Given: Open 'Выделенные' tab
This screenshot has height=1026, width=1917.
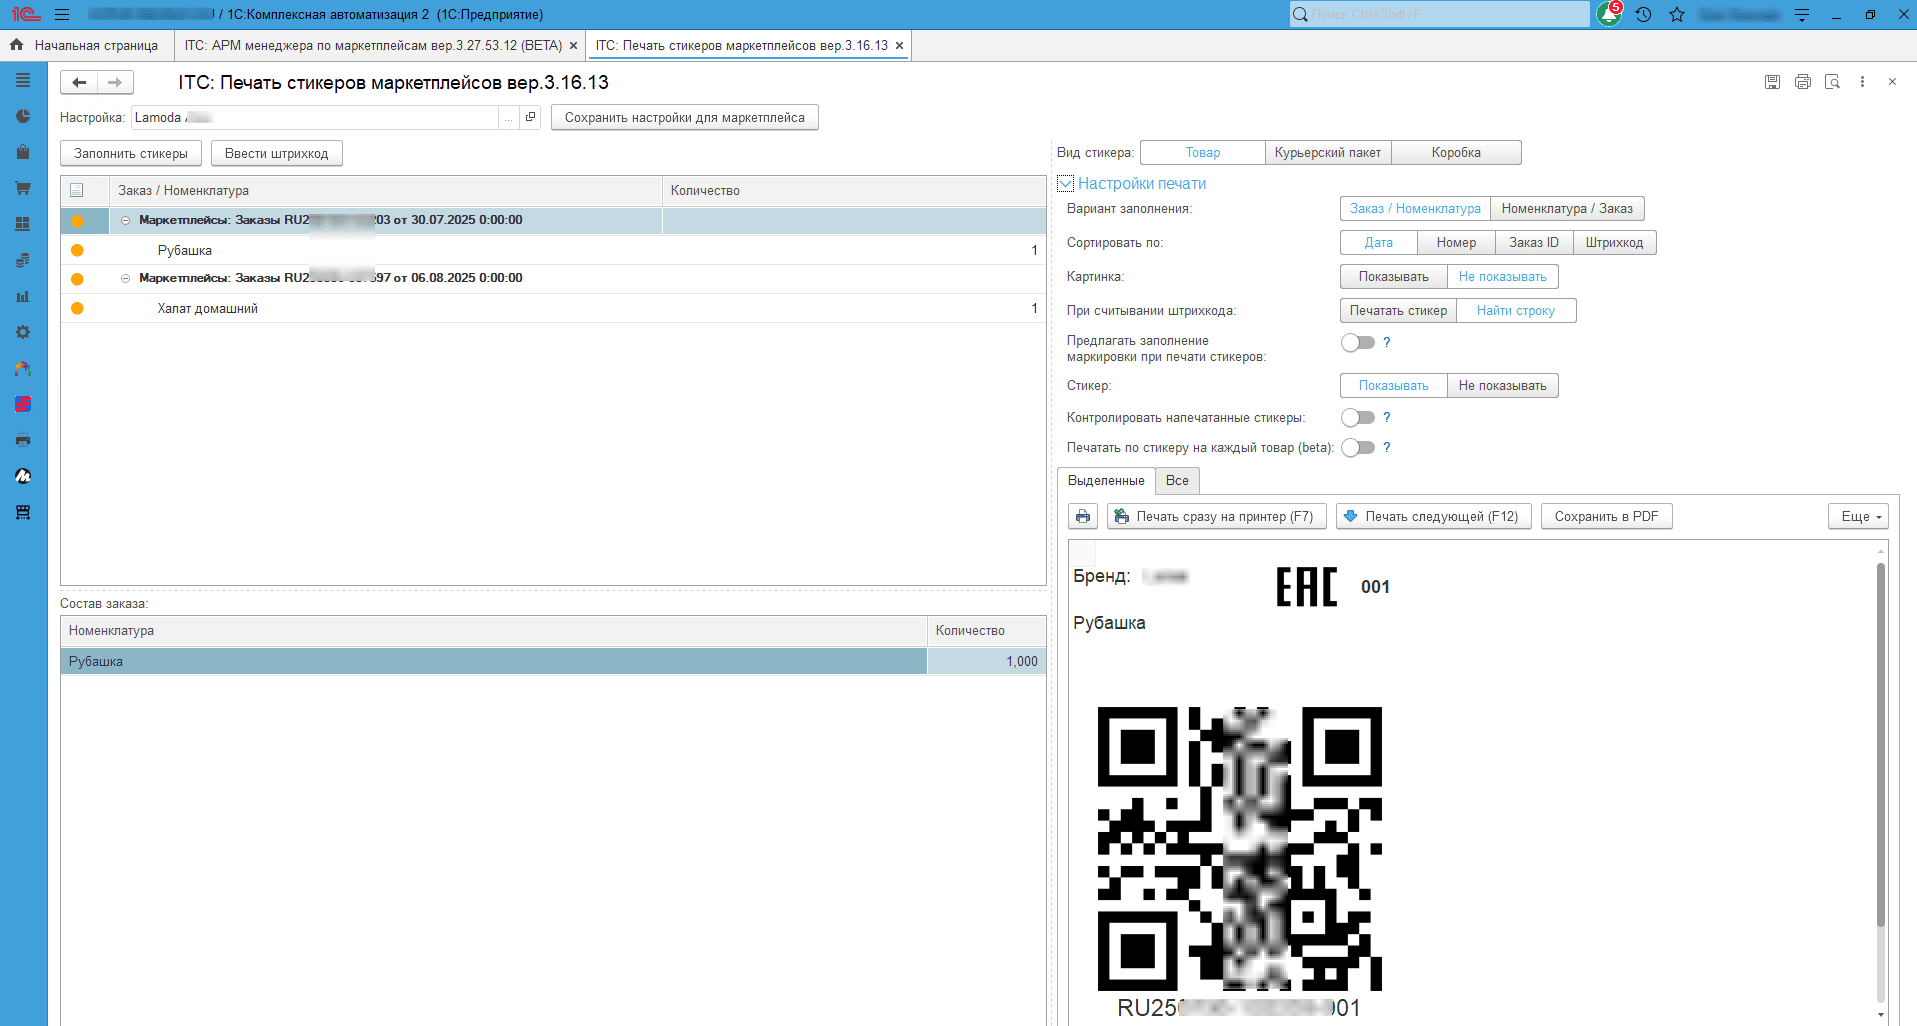Looking at the screenshot, I should tap(1106, 480).
